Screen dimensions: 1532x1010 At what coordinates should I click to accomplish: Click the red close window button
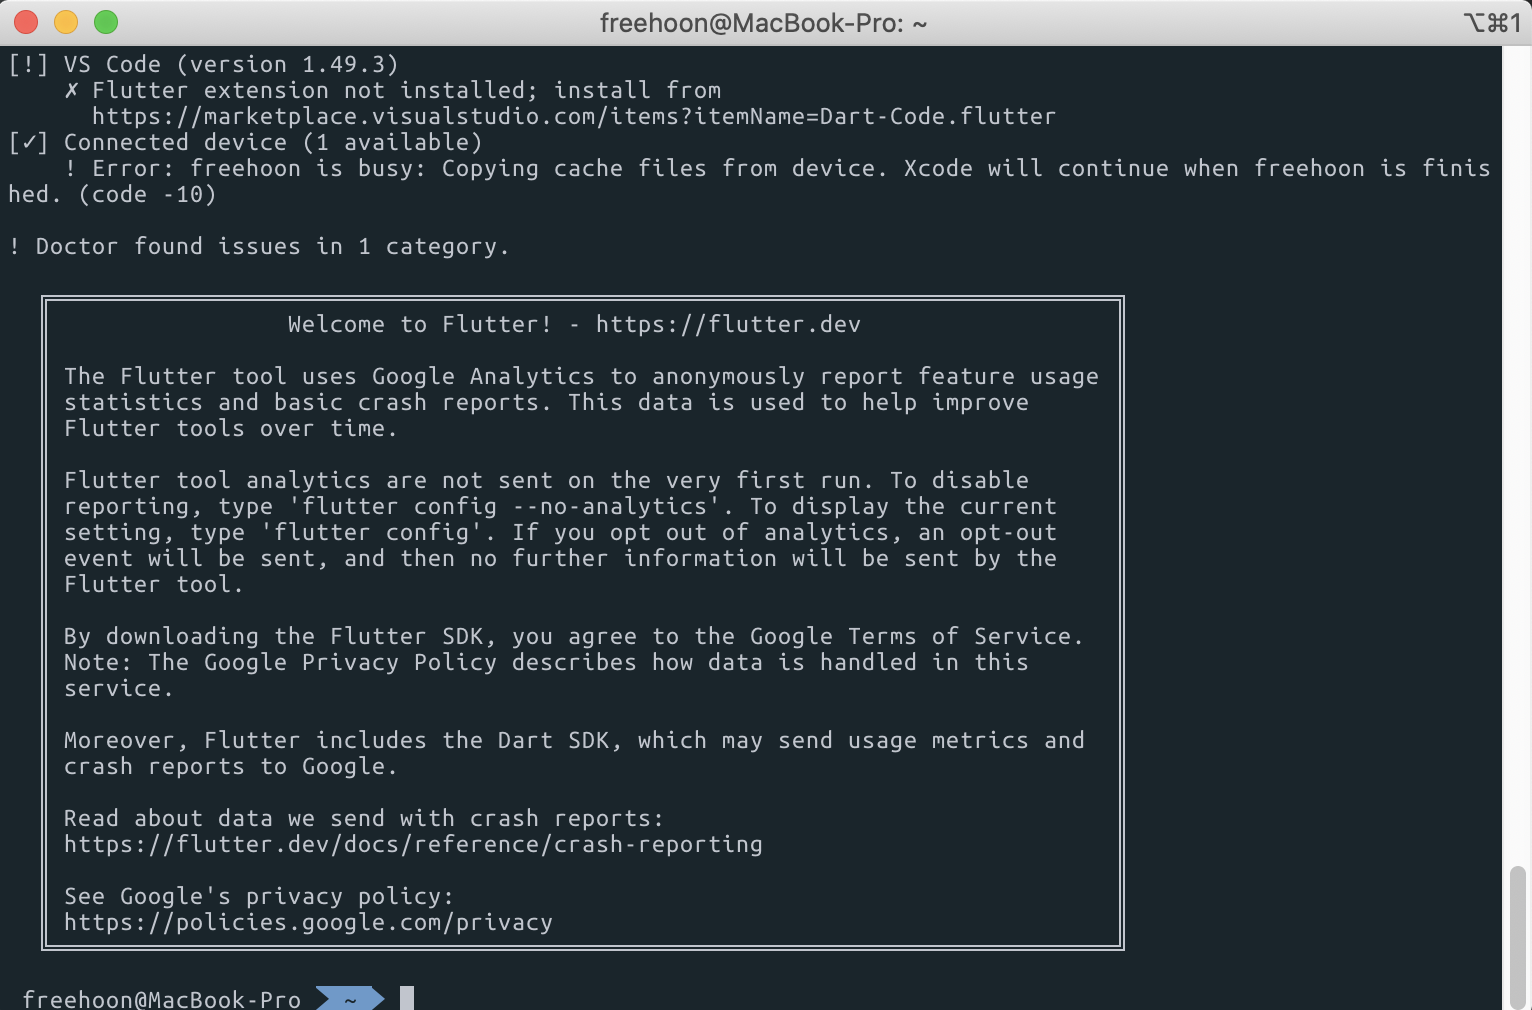[26, 22]
